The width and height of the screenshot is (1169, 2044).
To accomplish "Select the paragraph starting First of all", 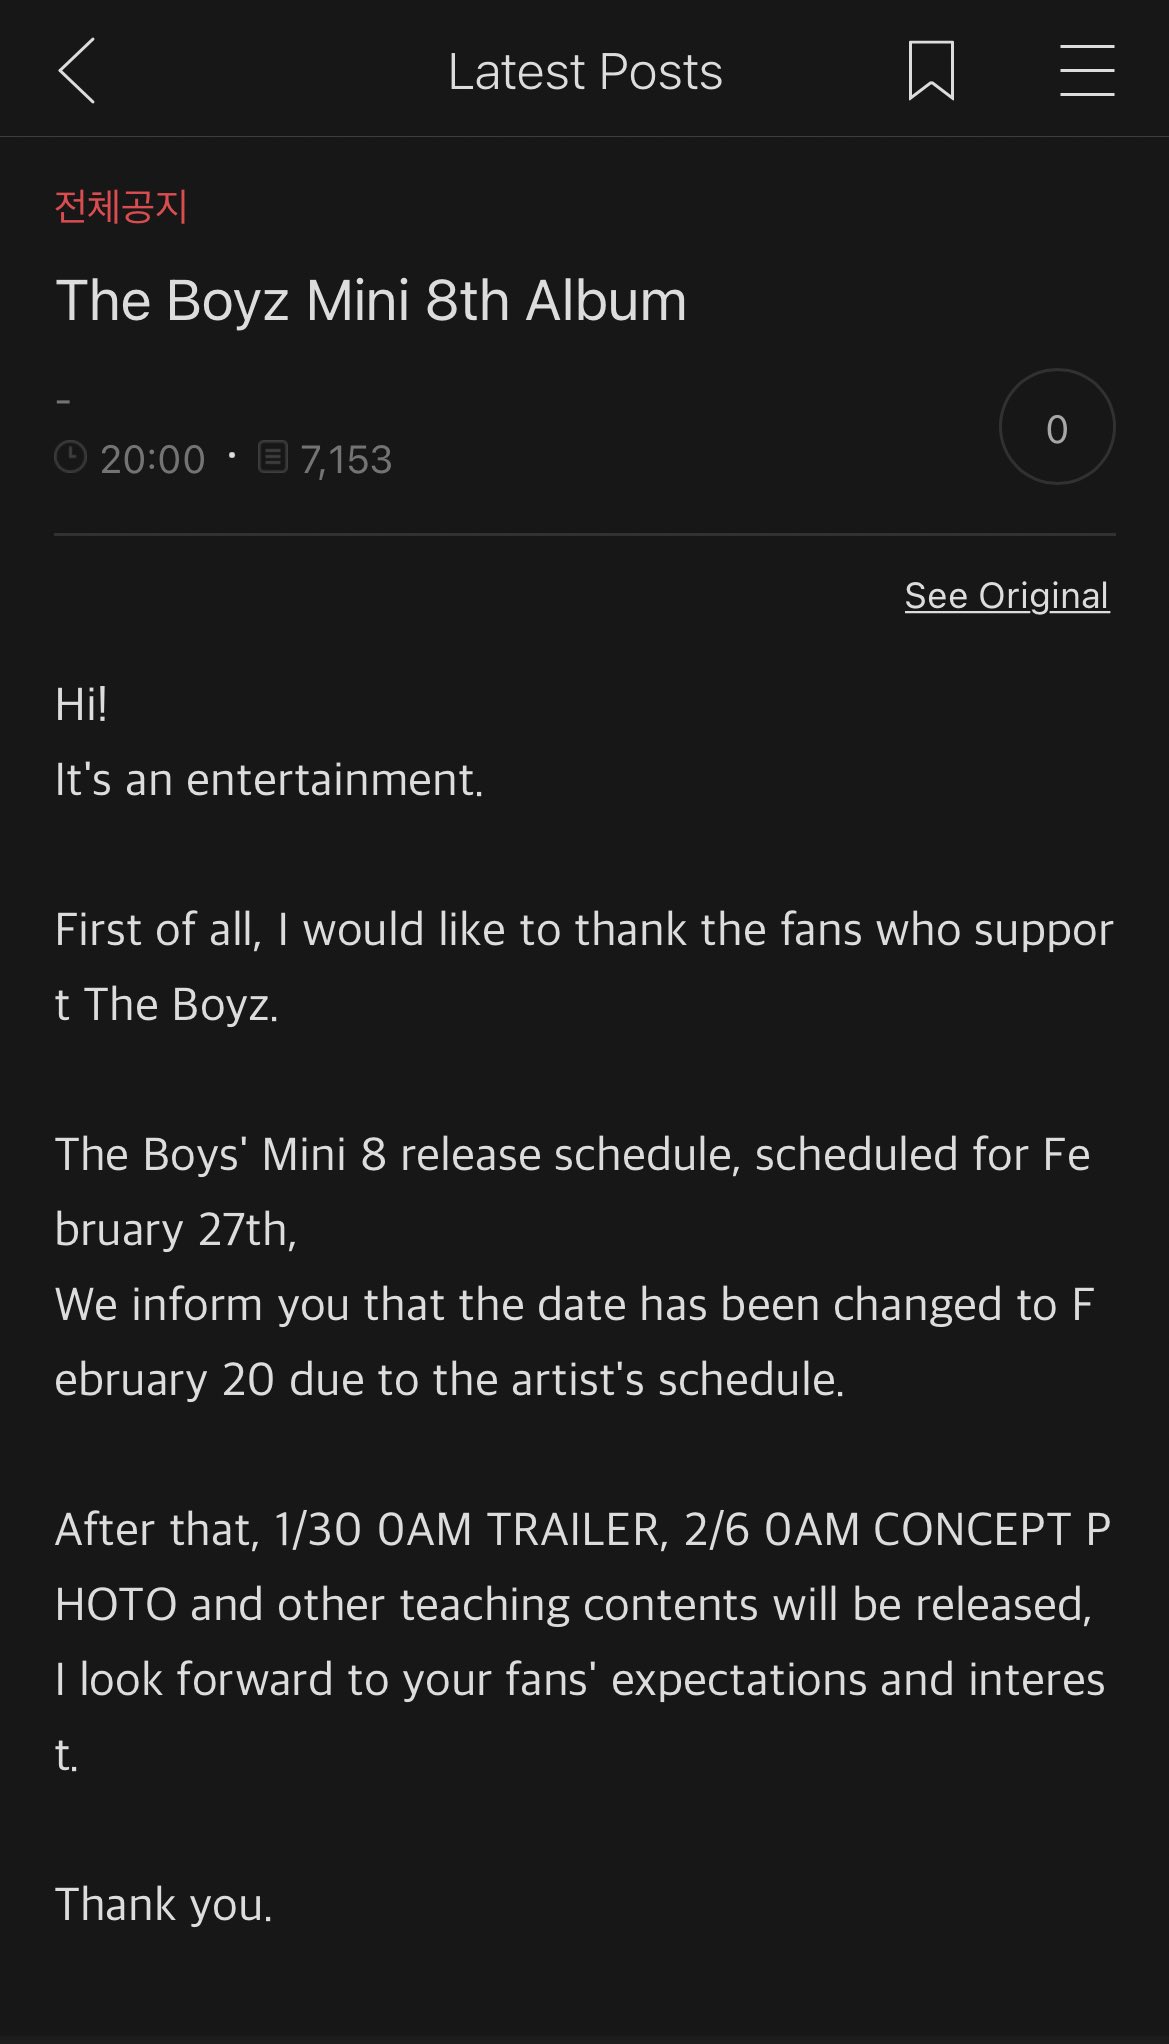I will point(584,966).
